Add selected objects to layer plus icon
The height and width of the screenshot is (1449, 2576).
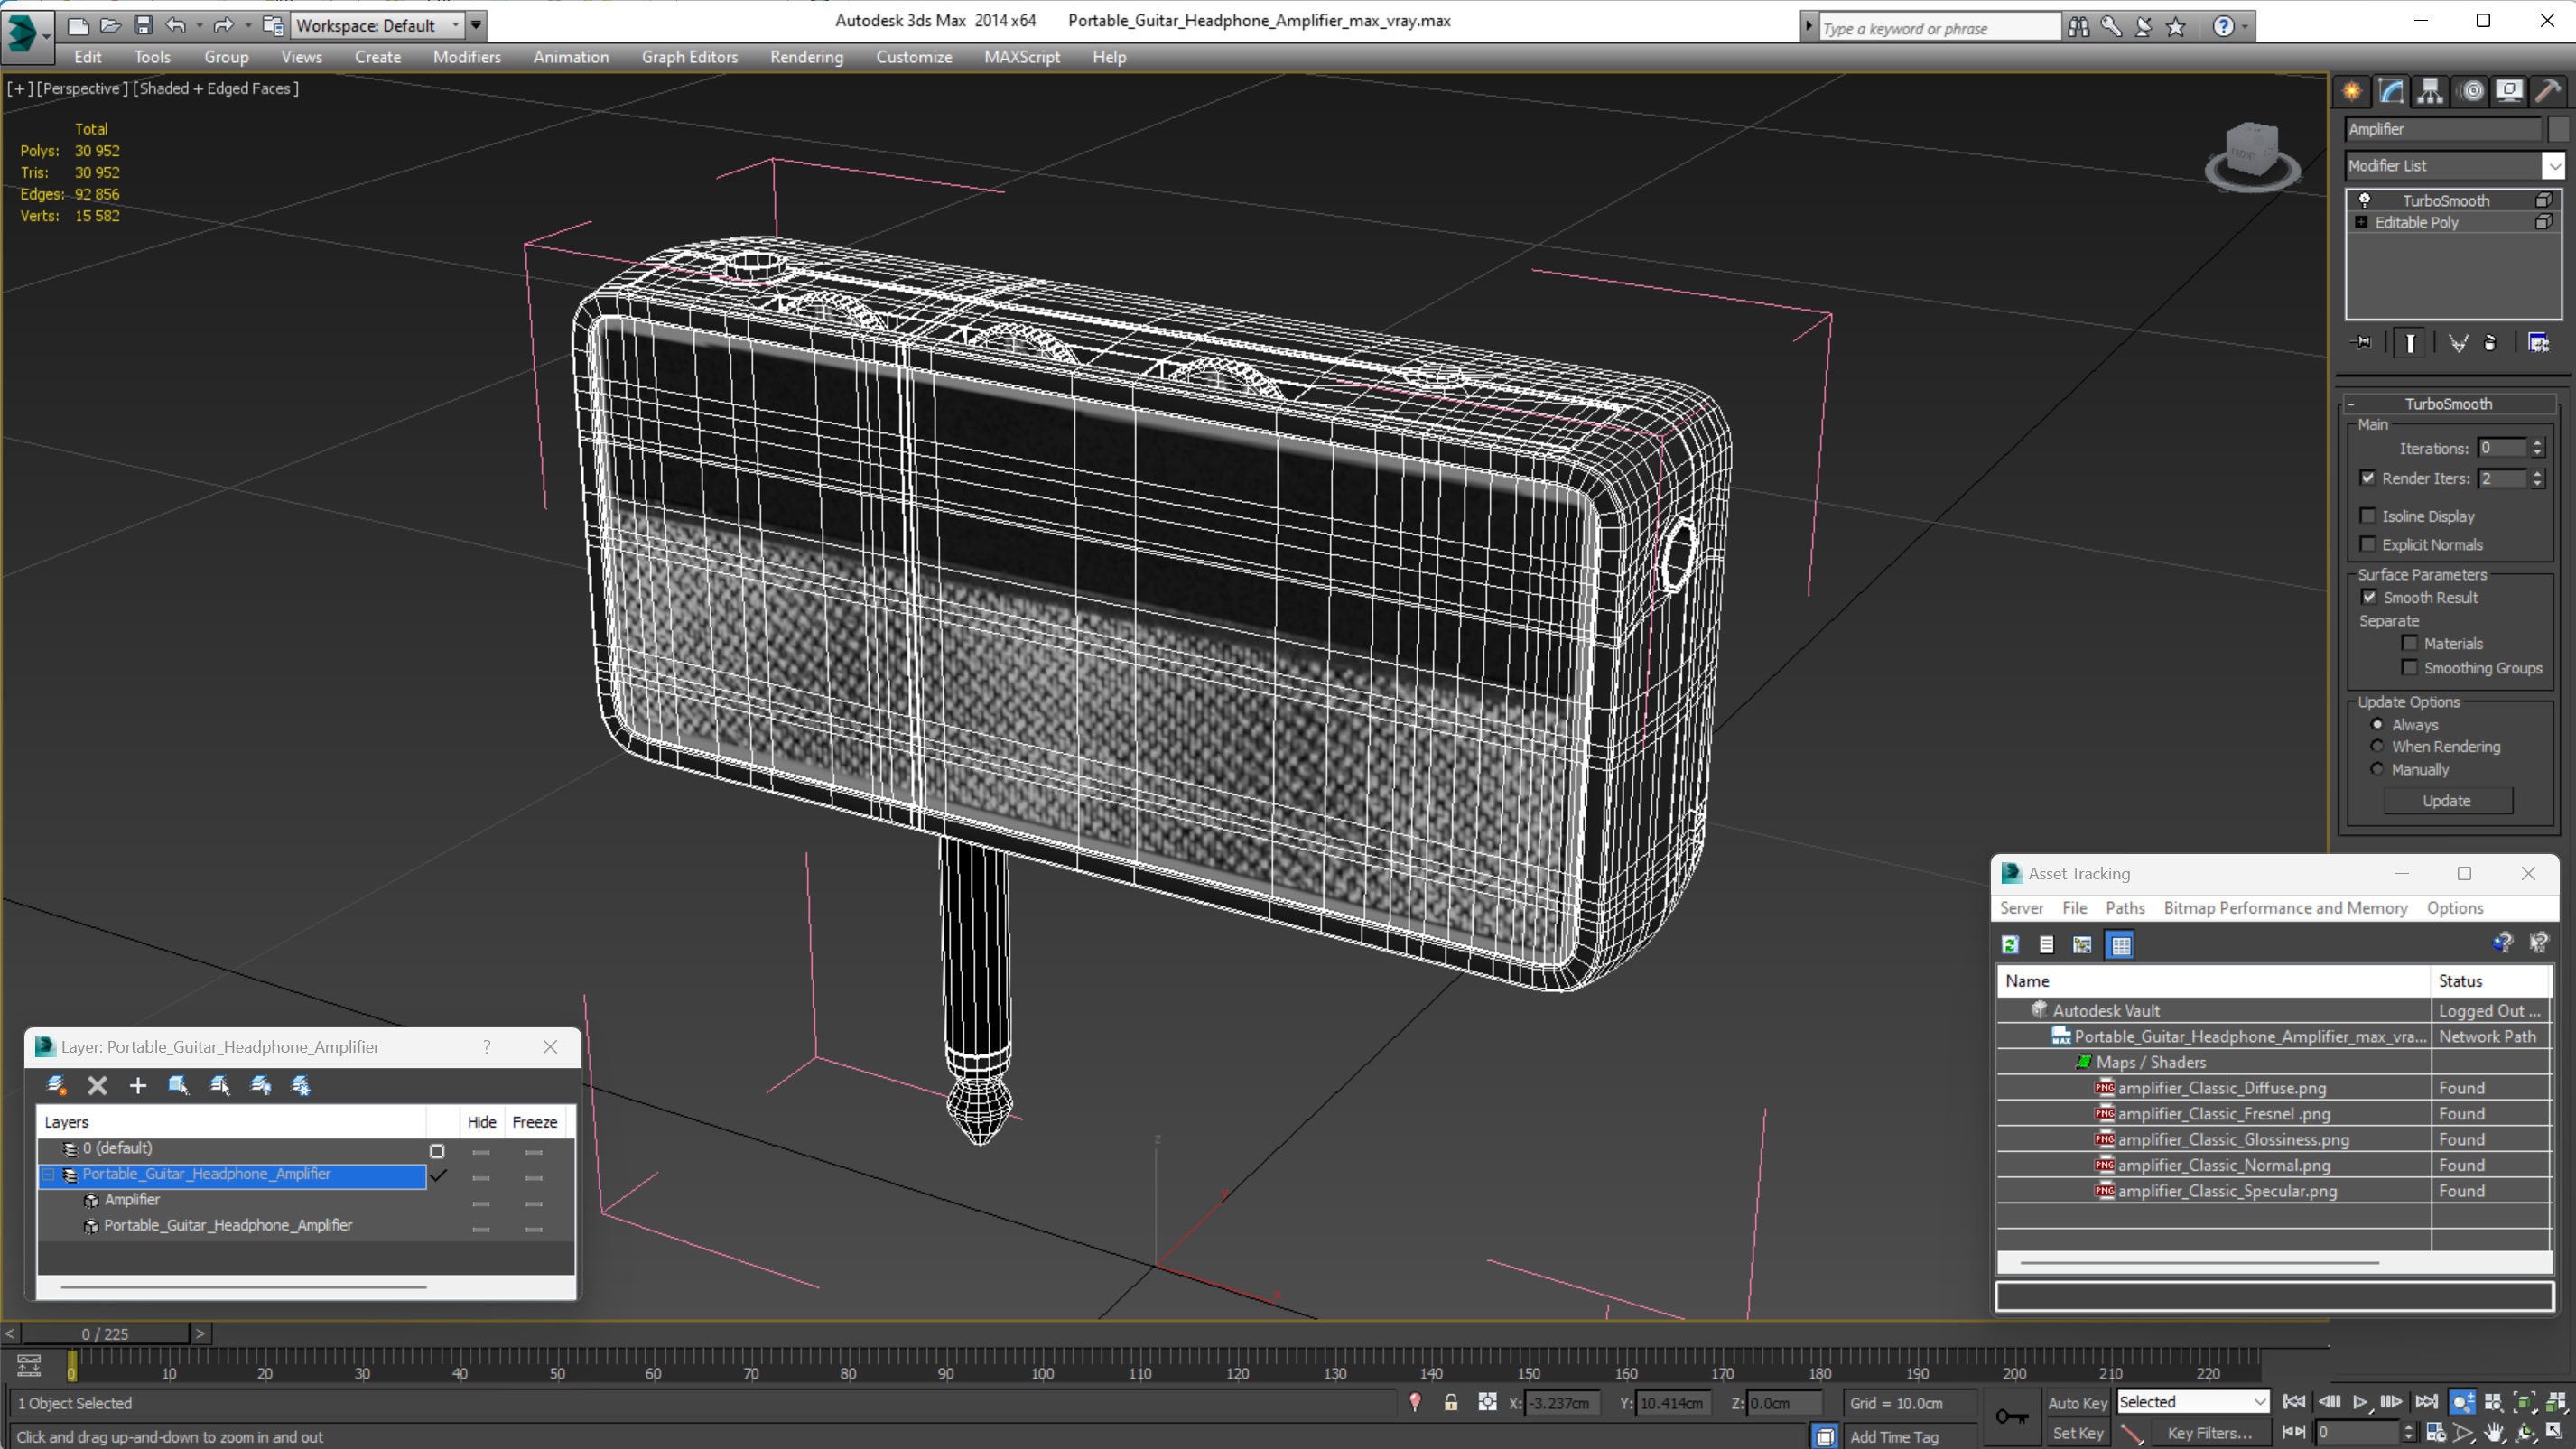pos(138,1085)
